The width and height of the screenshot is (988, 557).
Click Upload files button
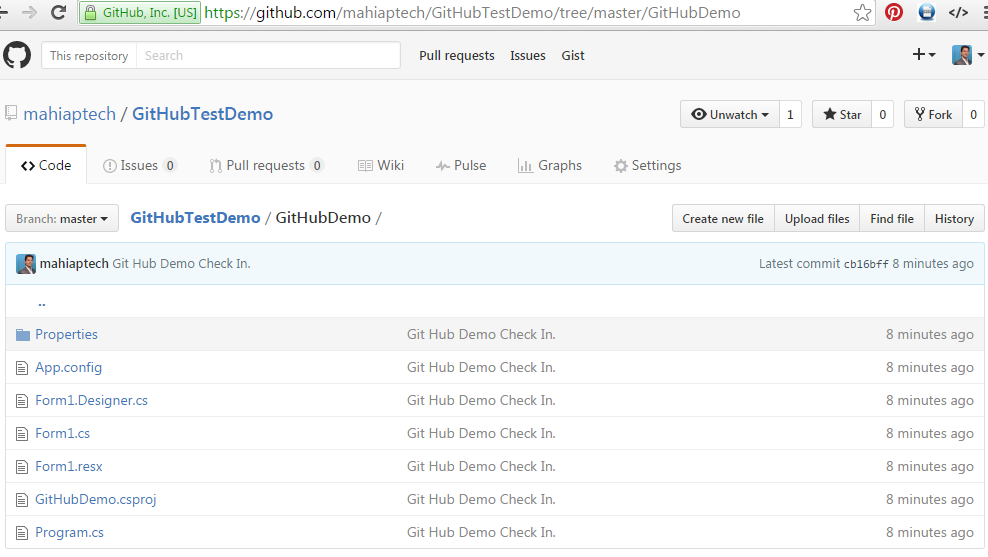(x=817, y=219)
